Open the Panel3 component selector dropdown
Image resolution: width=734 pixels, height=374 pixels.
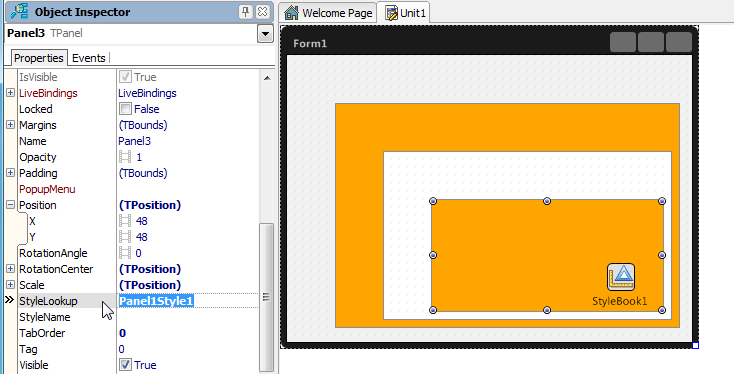[x=265, y=34]
